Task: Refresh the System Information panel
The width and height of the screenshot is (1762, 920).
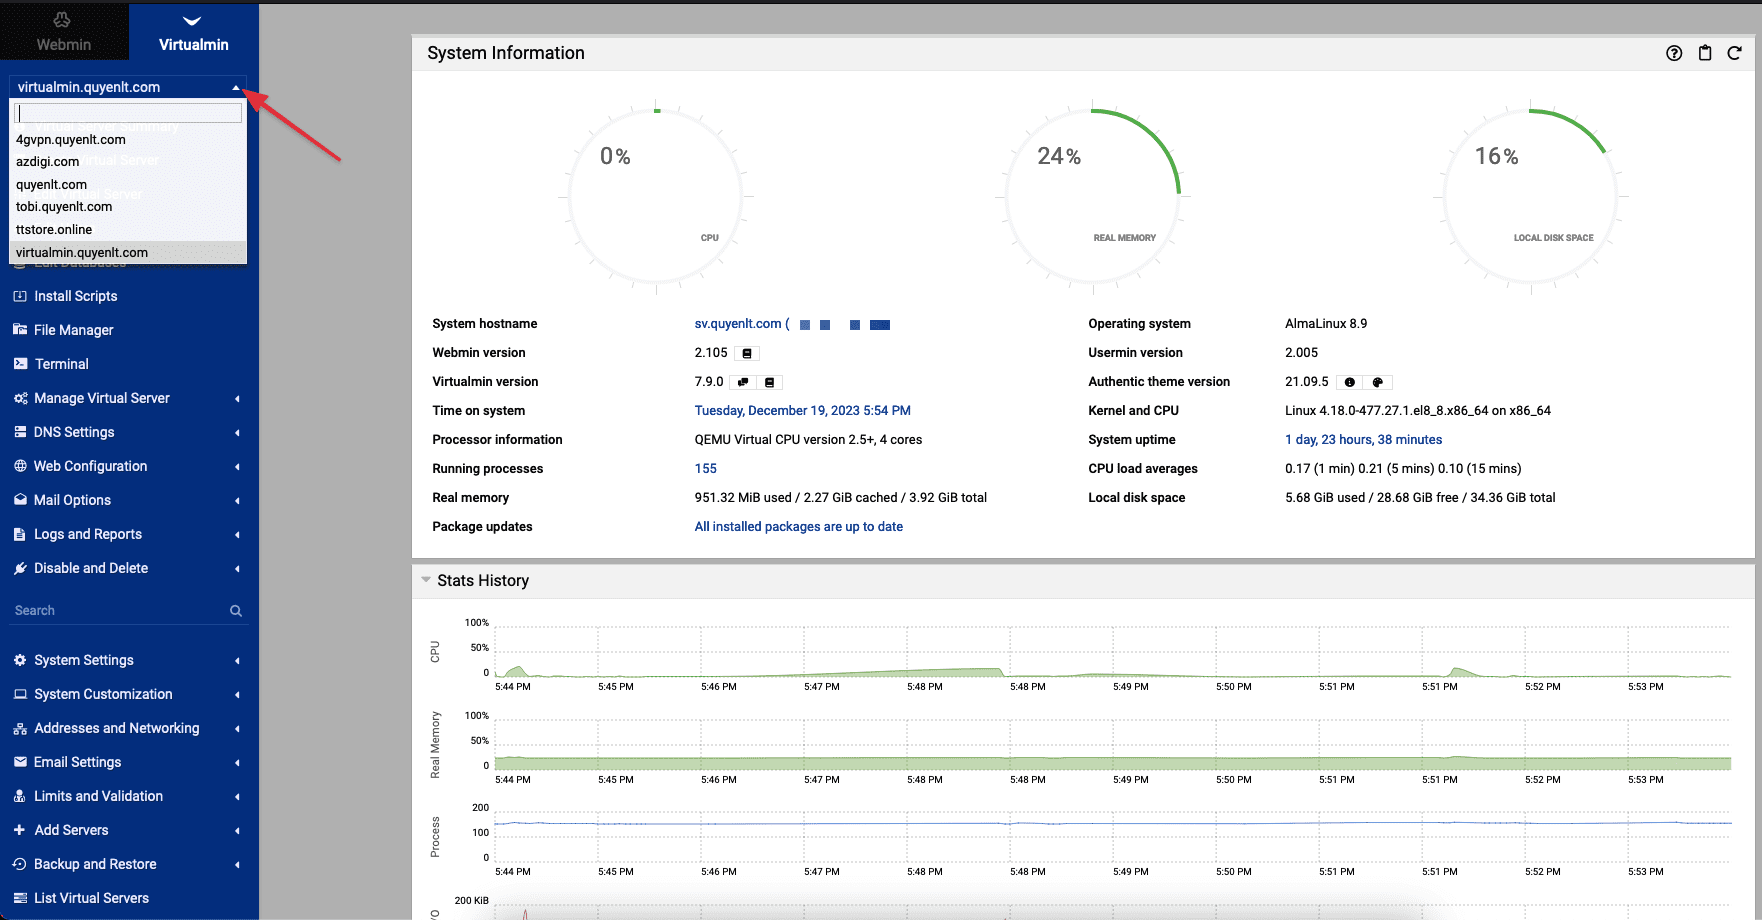Action: [1735, 53]
